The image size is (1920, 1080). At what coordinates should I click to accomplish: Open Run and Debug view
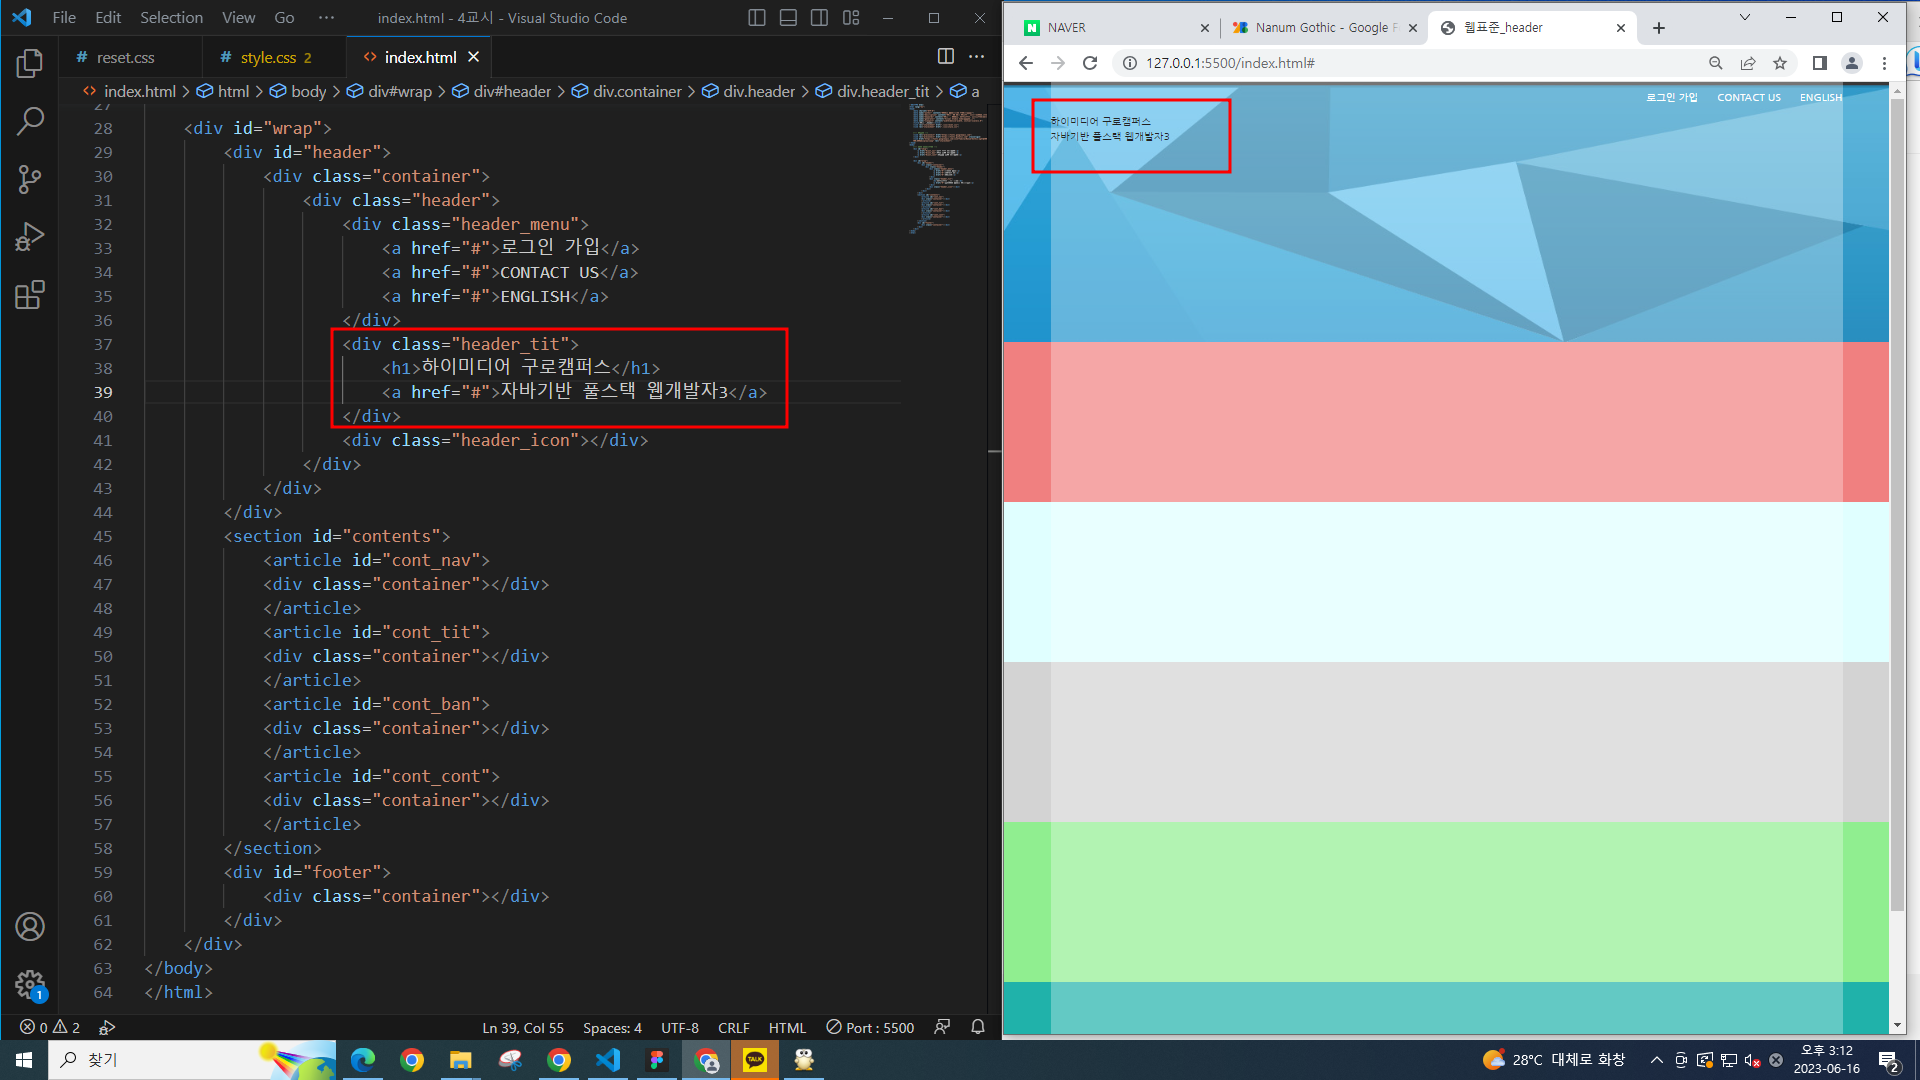click(x=30, y=237)
